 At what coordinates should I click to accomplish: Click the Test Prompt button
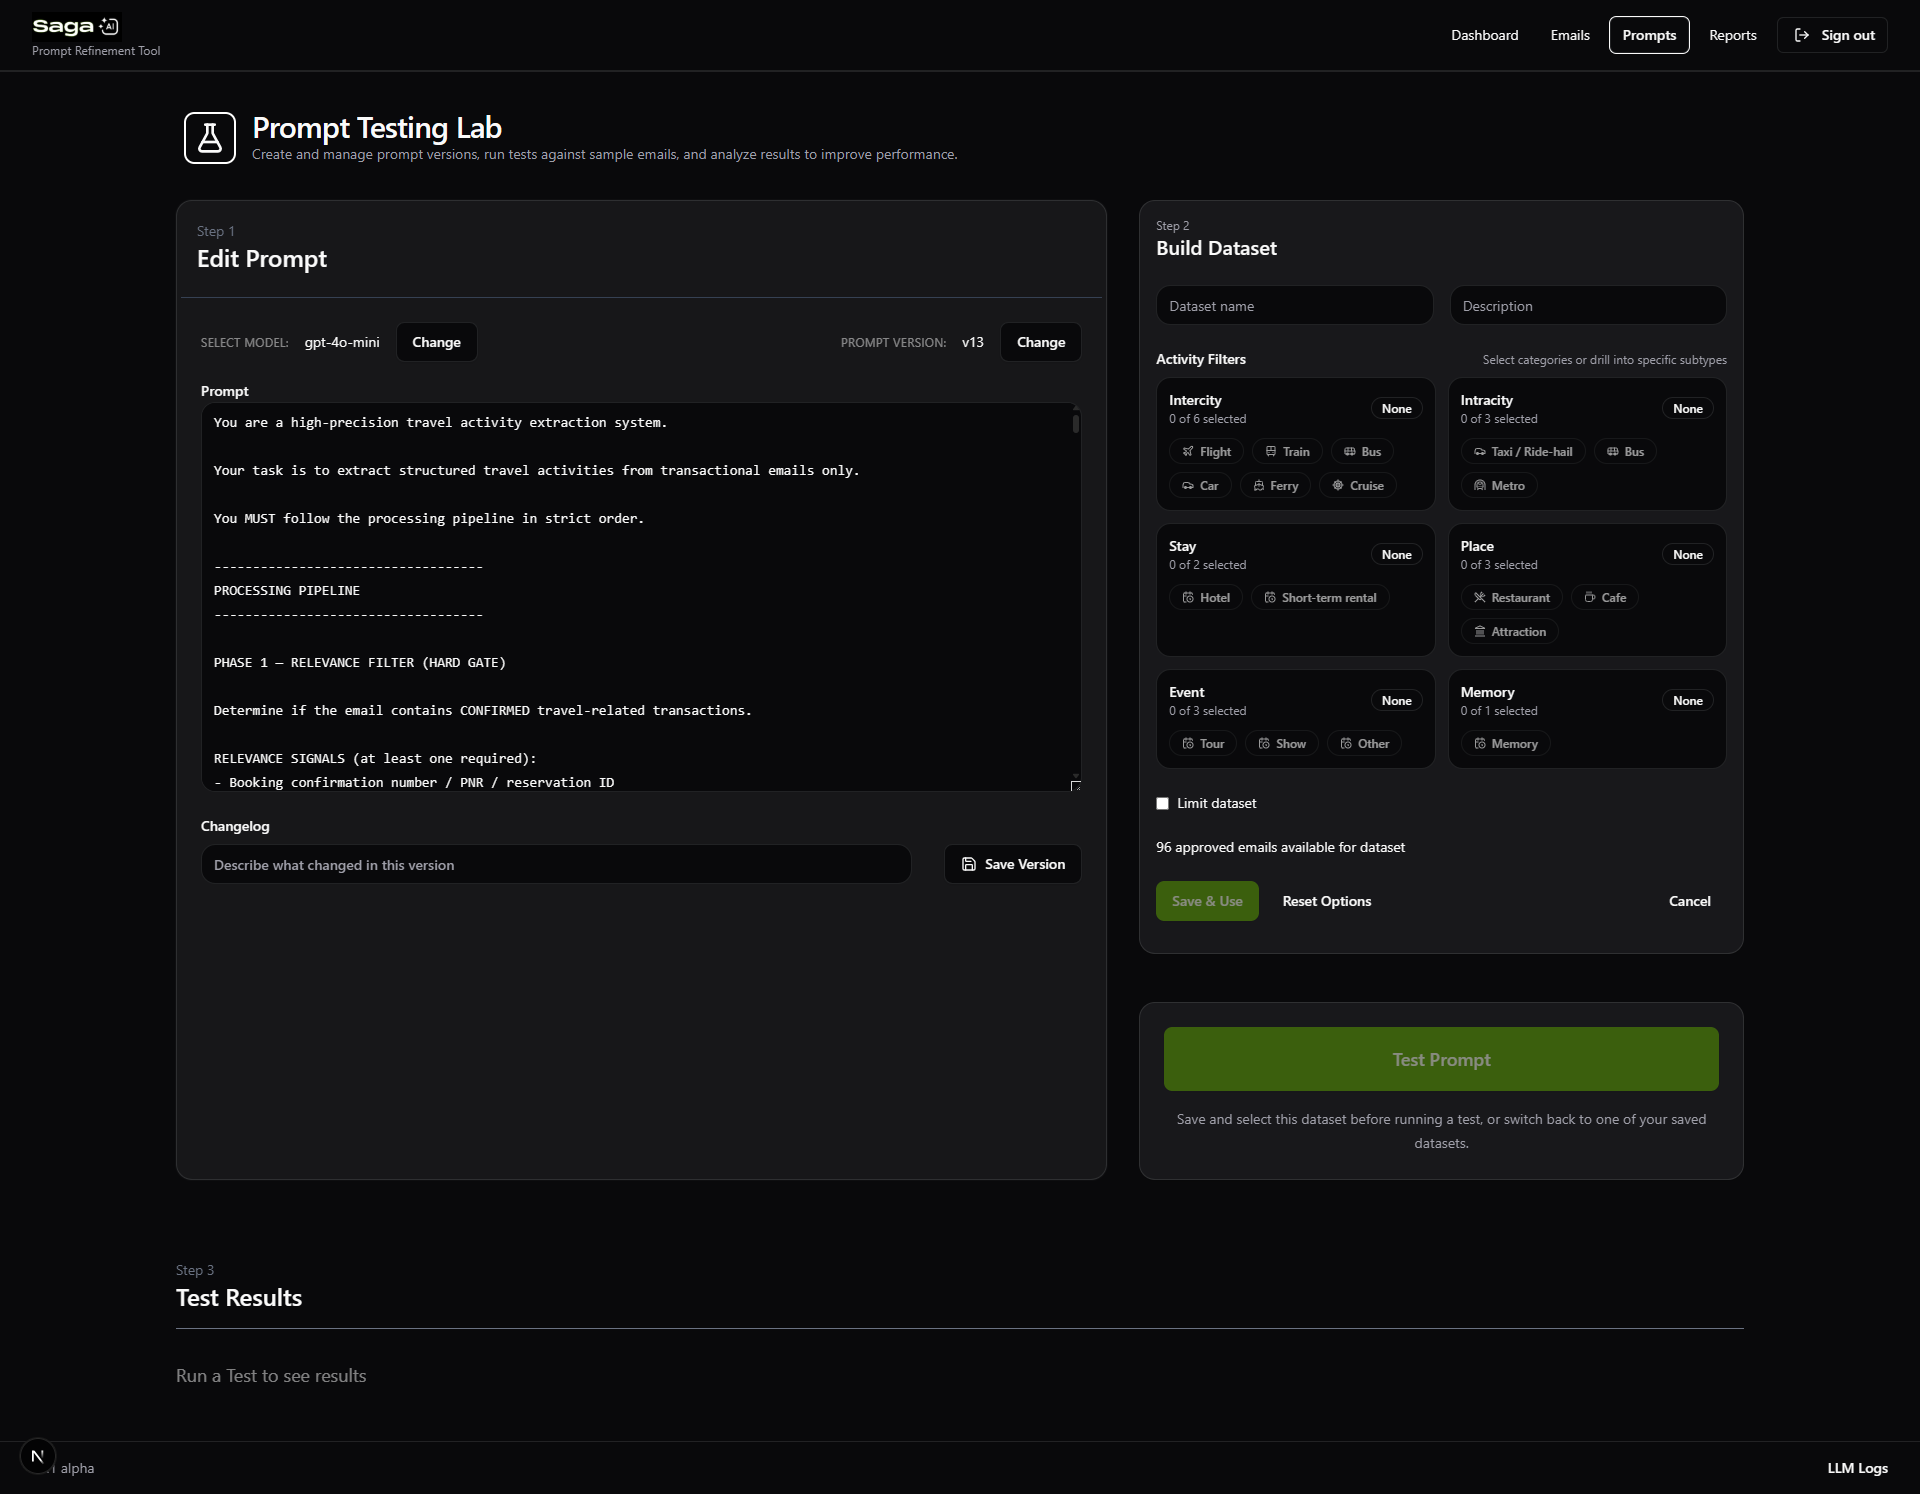(x=1441, y=1059)
